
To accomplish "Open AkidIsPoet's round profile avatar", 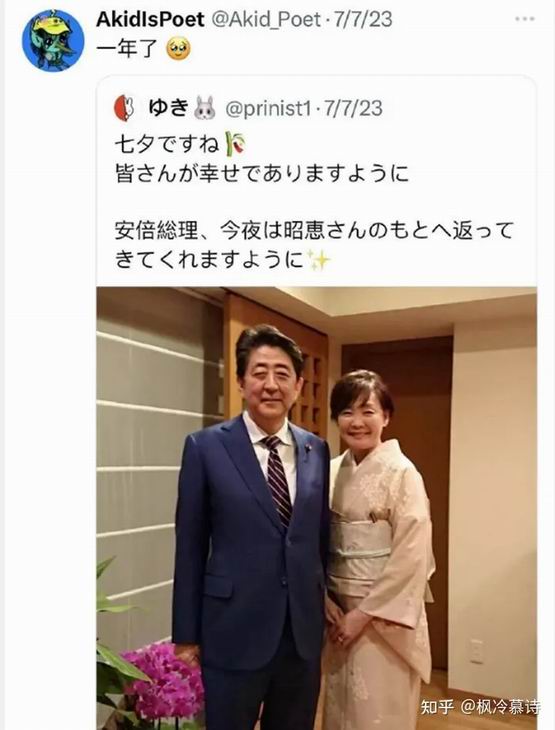I will (x=53, y=41).
